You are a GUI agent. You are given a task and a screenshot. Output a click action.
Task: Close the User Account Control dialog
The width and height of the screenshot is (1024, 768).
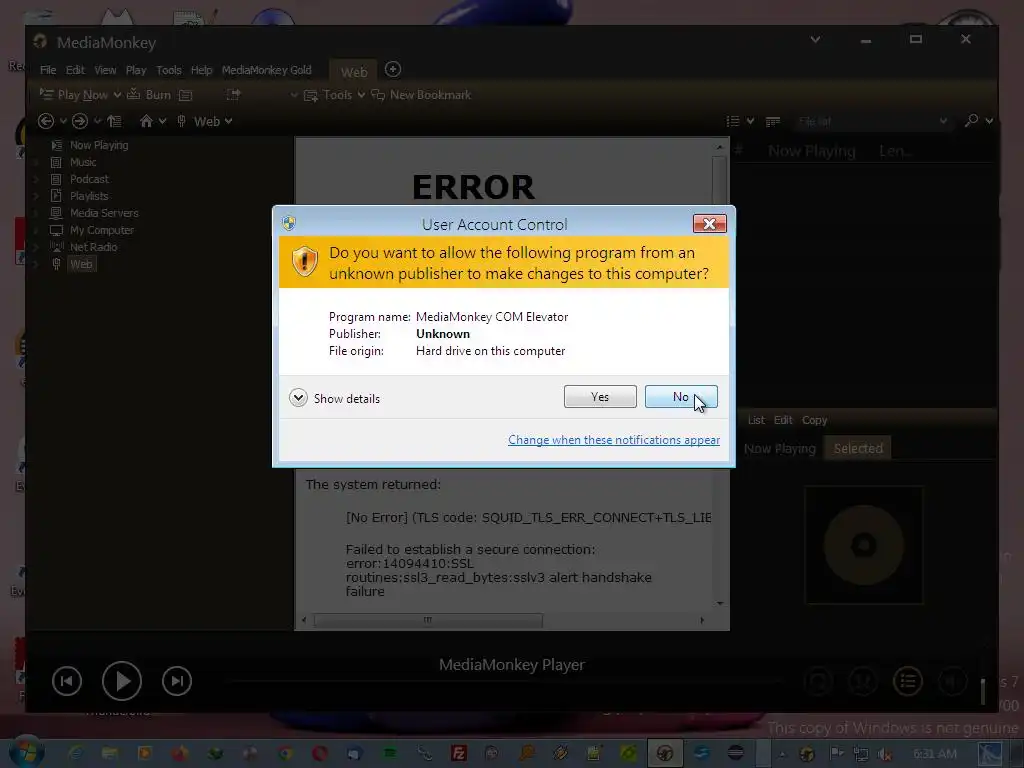[709, 224]
